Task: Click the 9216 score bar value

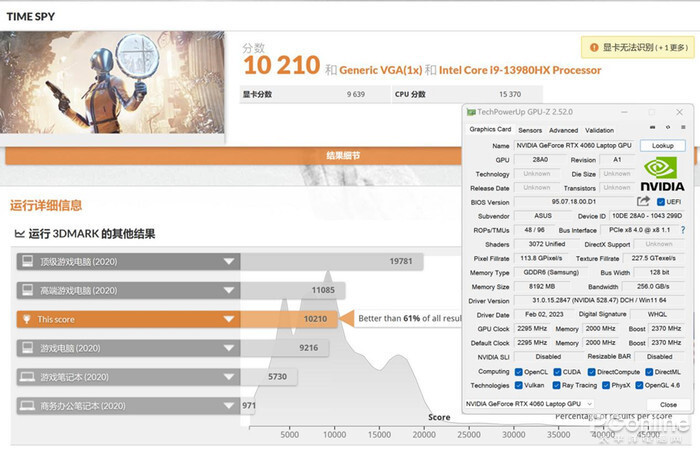Action: (308, 348)
